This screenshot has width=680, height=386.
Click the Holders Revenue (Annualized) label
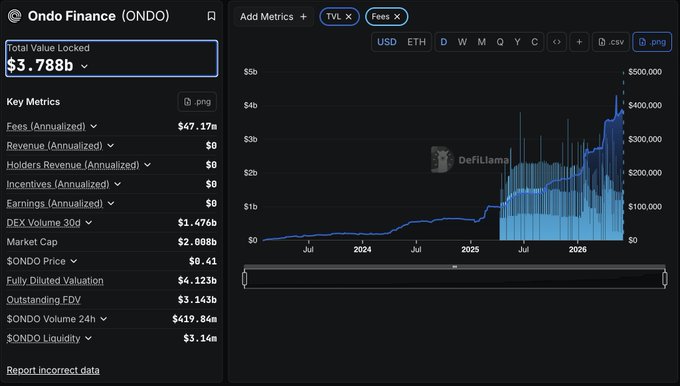(x=73, y=165)
